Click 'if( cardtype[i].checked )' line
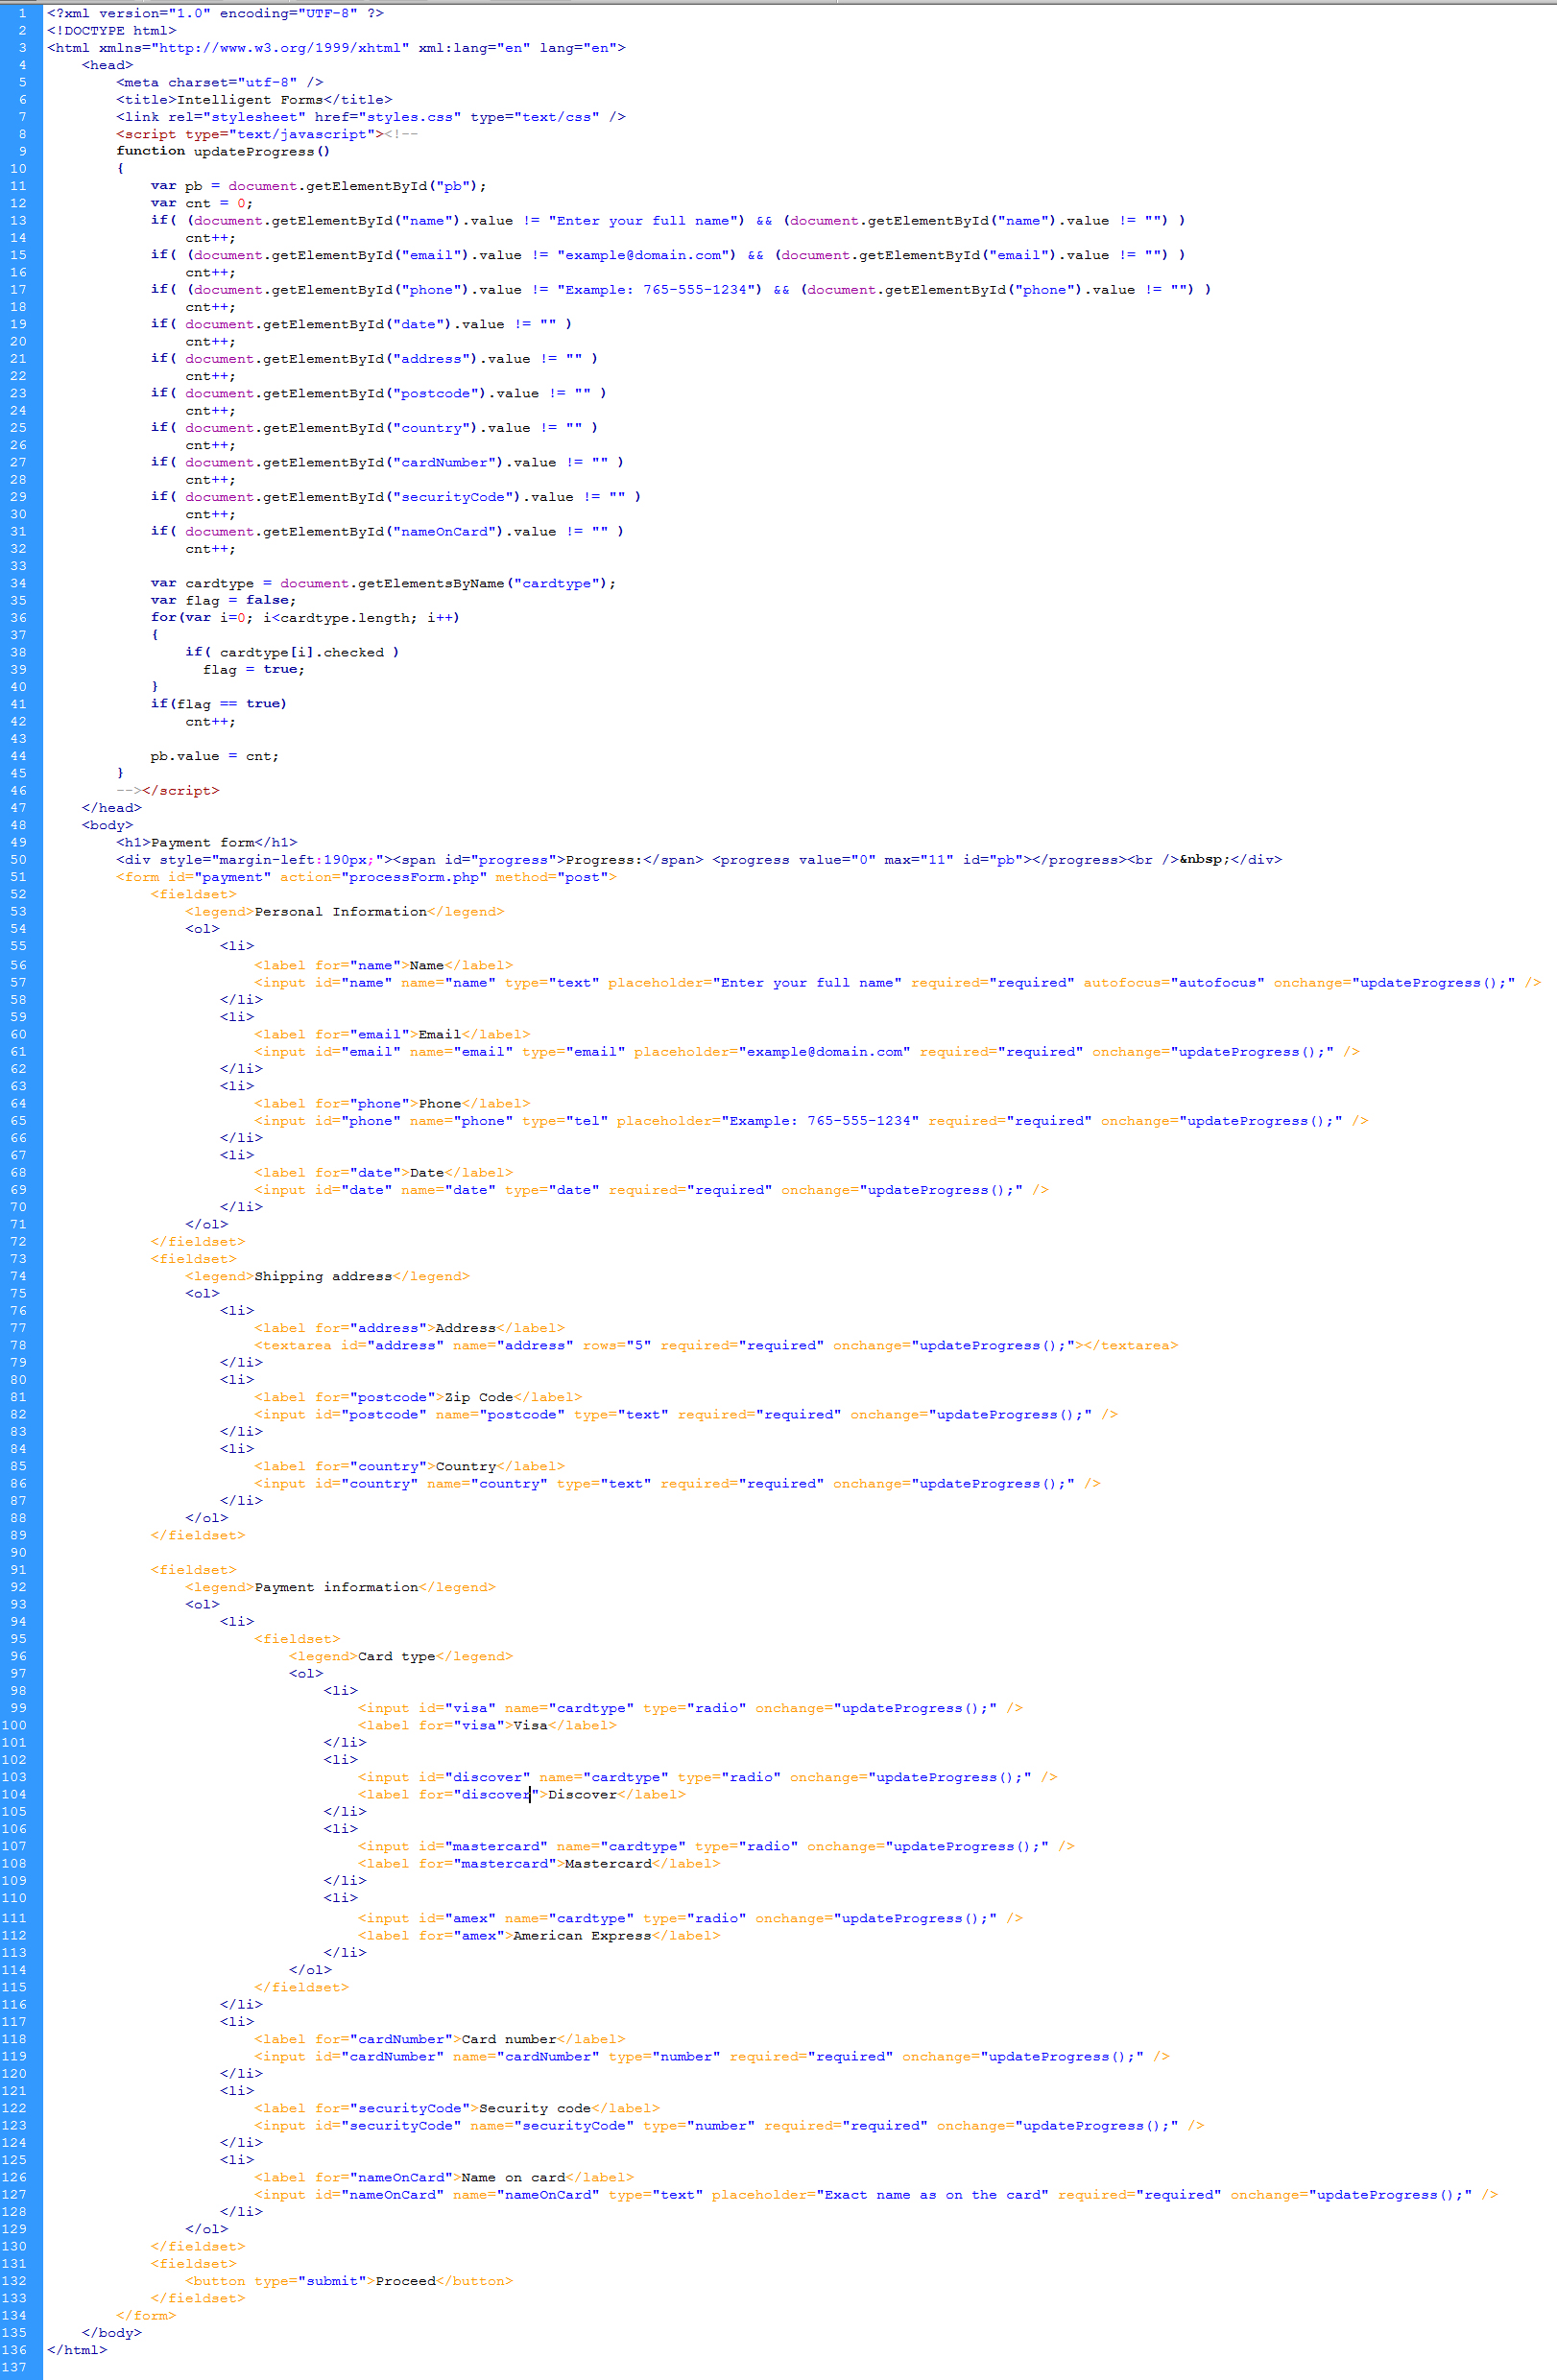 [292, 652]
